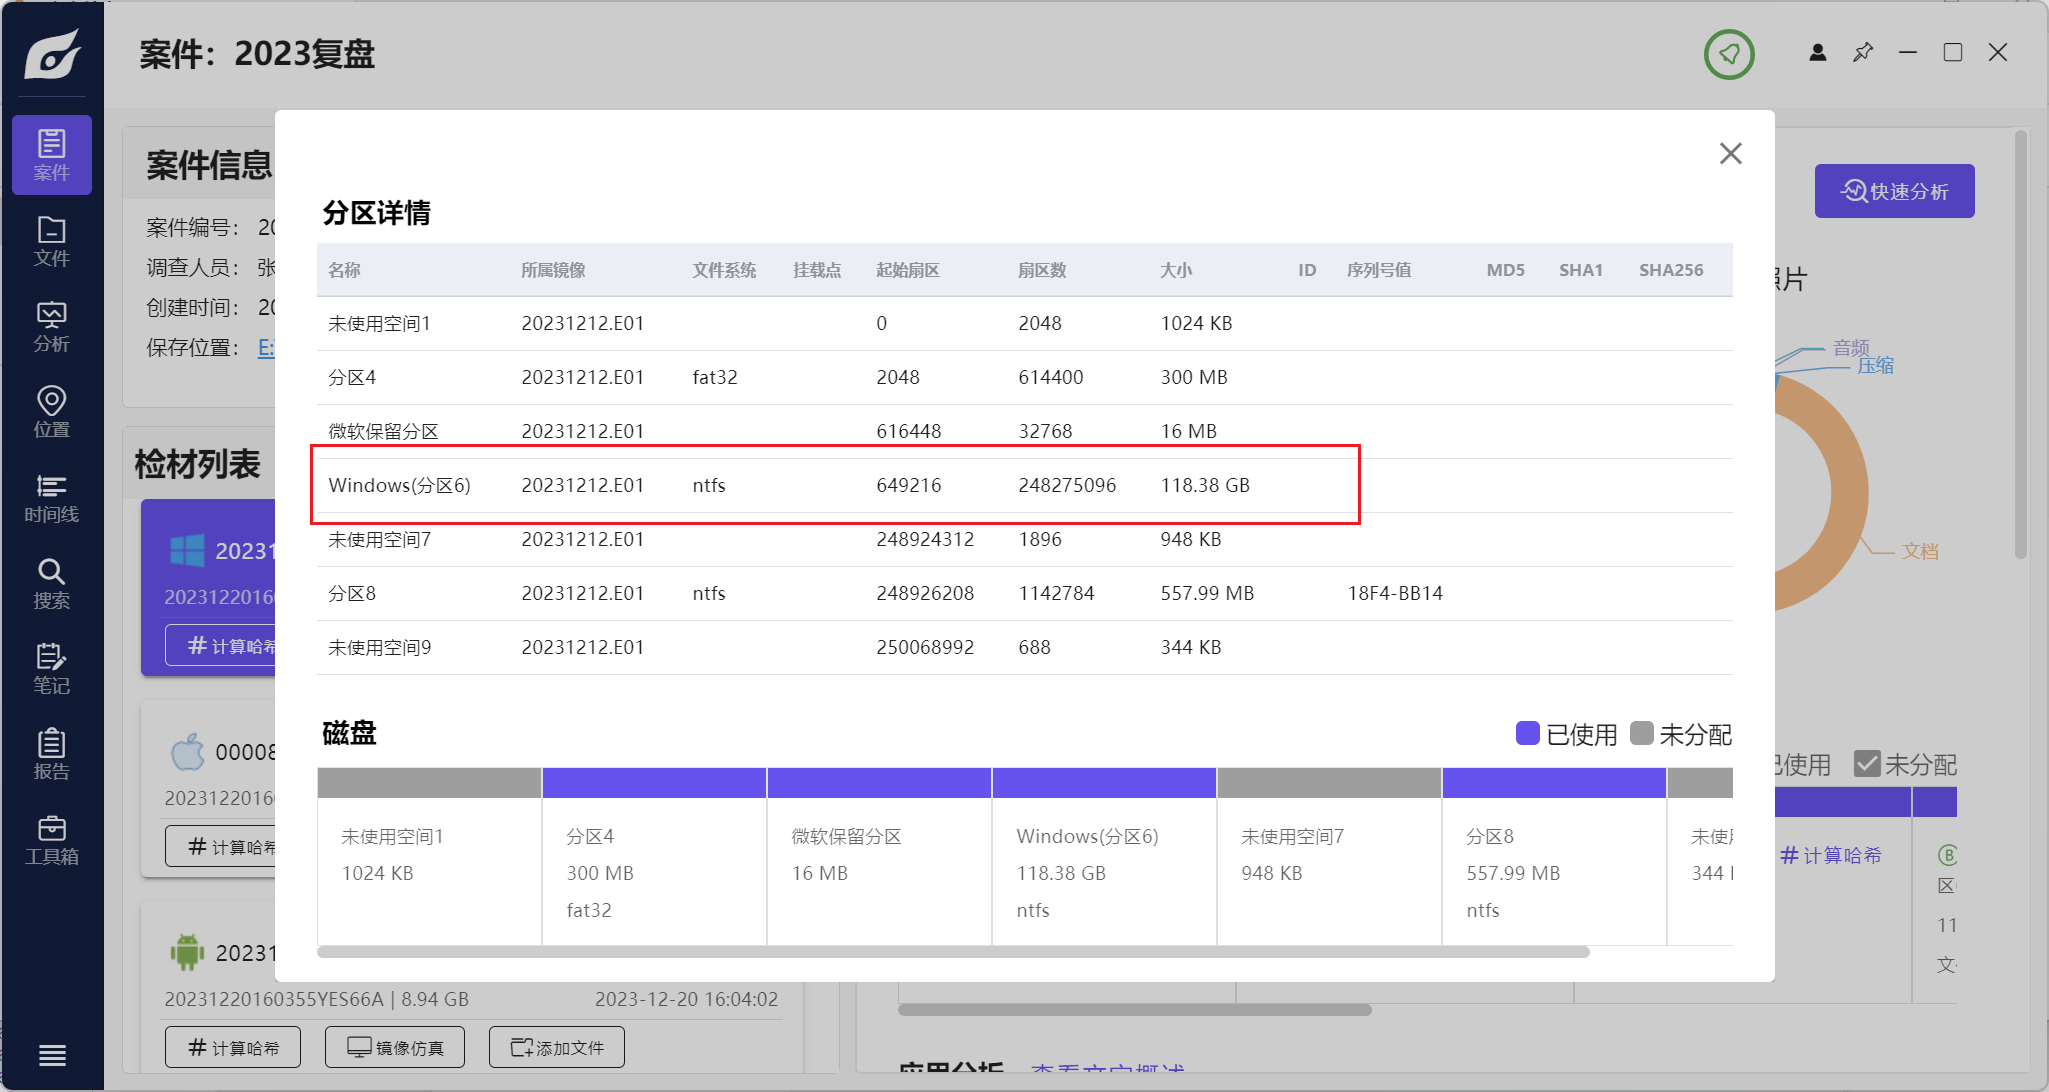Click the 分区4 disk map block
Screen dimensions: 2049x1092
tap(654, 856)
